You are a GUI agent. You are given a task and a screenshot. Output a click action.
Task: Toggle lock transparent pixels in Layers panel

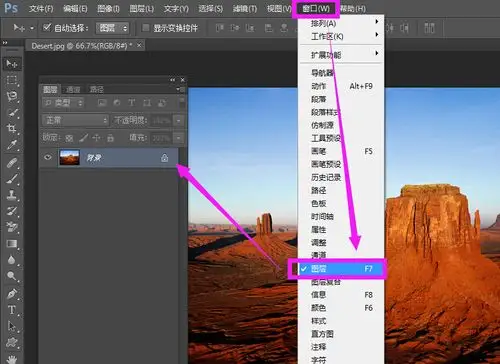pyautogui.click(x=69, y=138)
